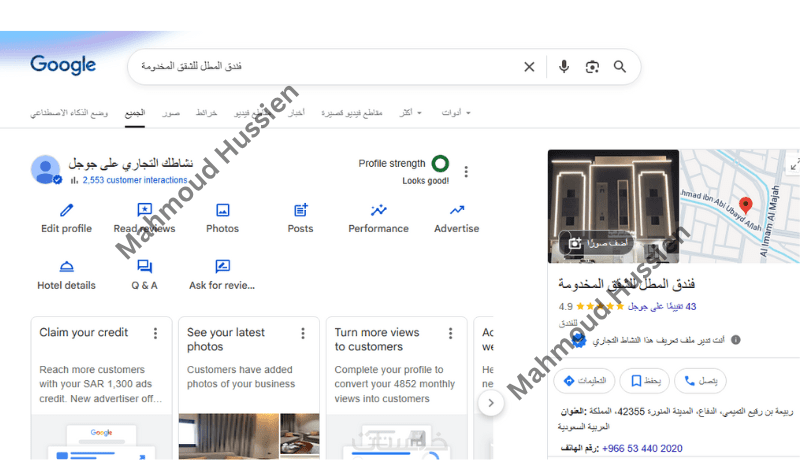Click phone number +966 53 440 2020

[x=642, y=448]
